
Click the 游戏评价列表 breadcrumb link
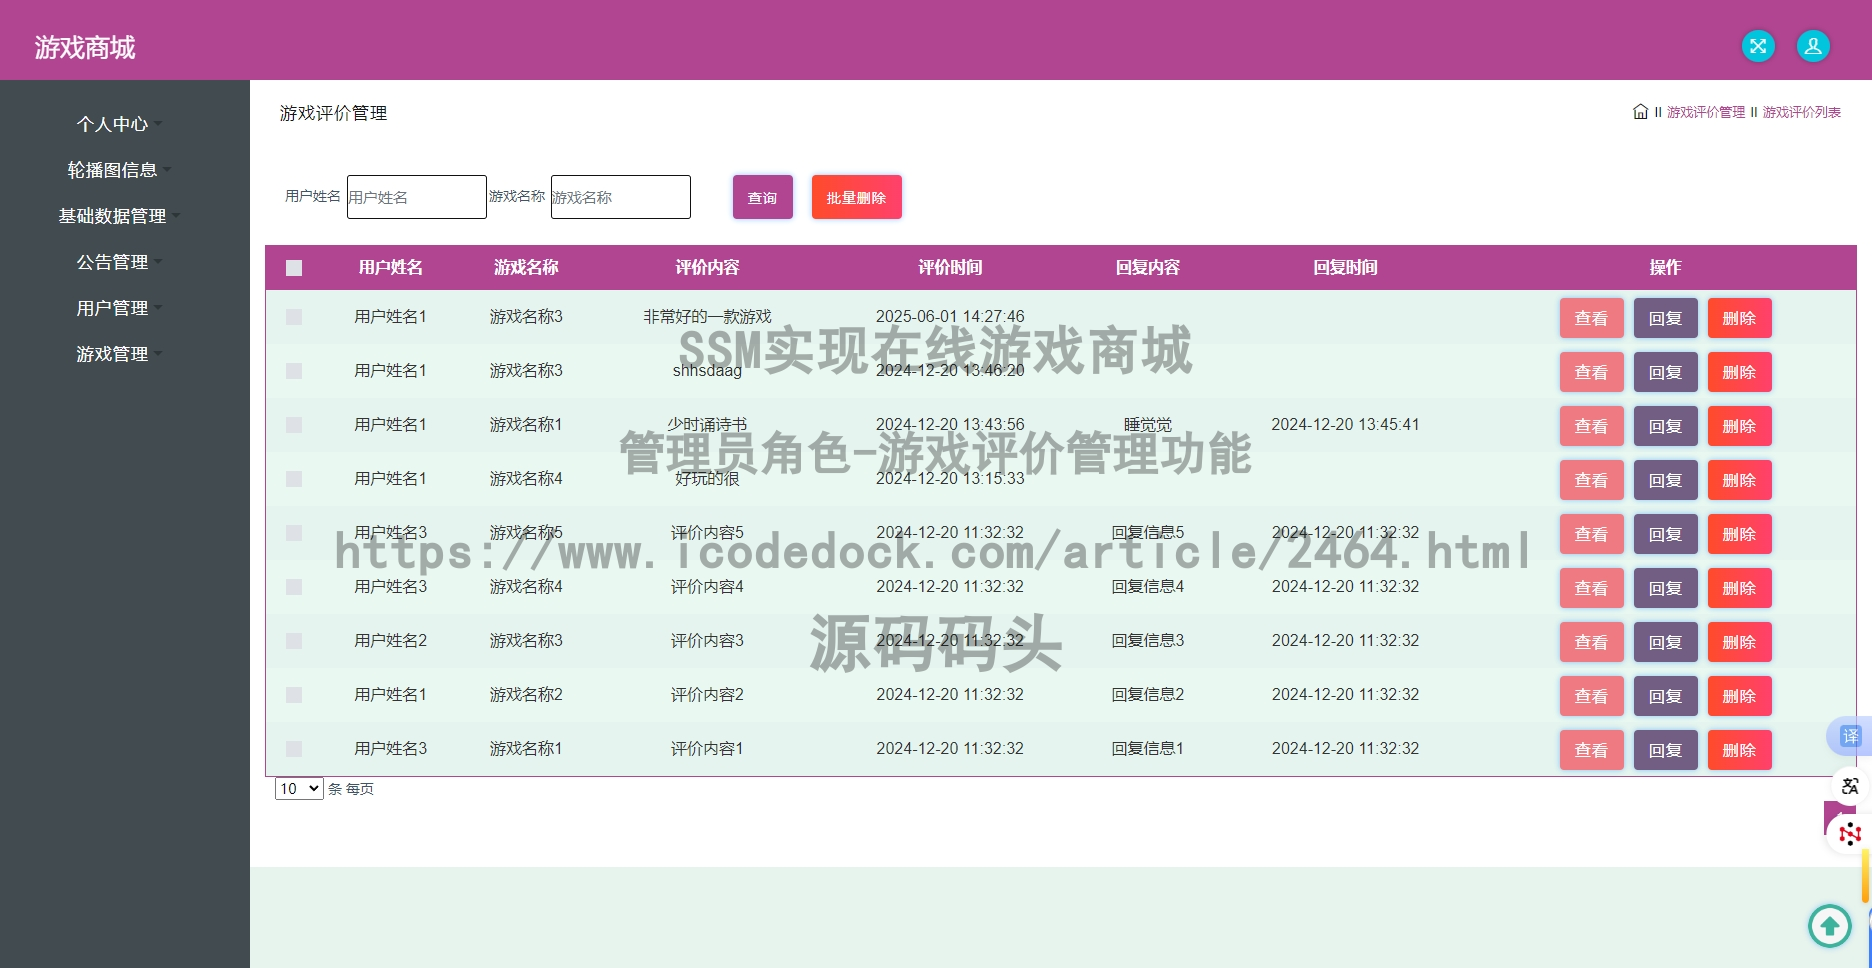click(1801, 112)
